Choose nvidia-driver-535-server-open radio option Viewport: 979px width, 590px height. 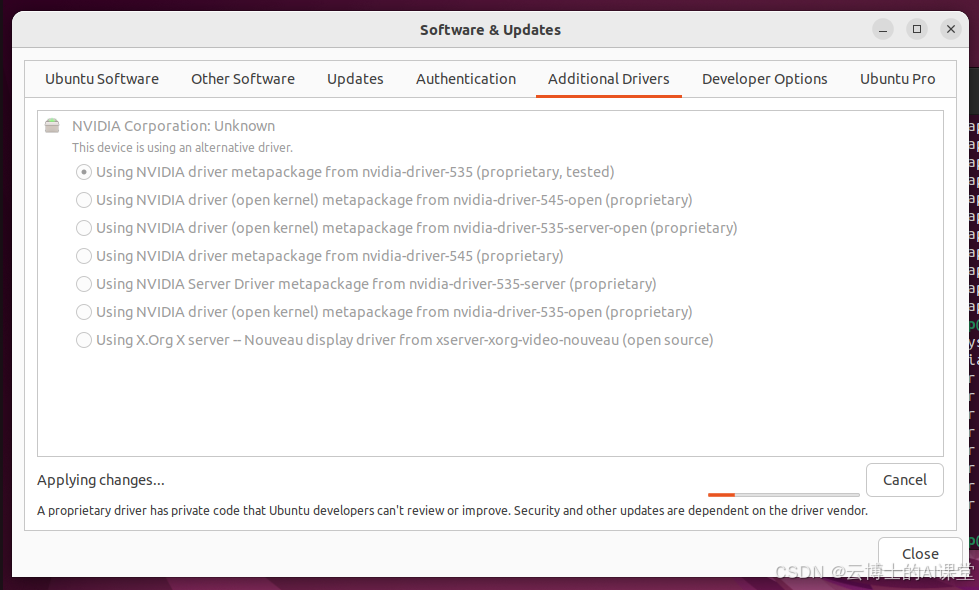pos(84,228)
